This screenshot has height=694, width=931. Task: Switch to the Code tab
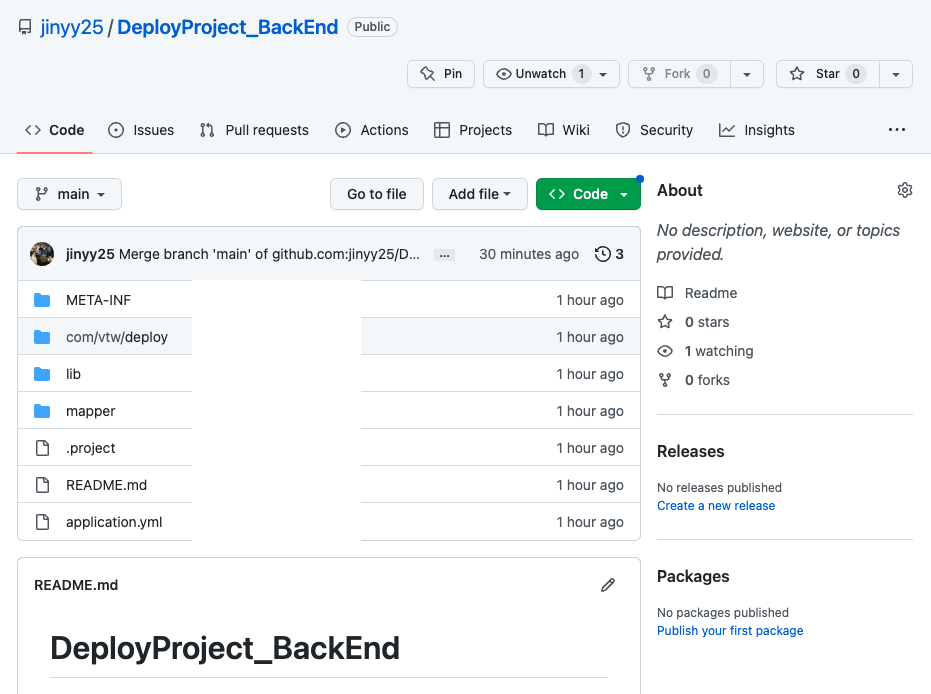pos(55,130)
